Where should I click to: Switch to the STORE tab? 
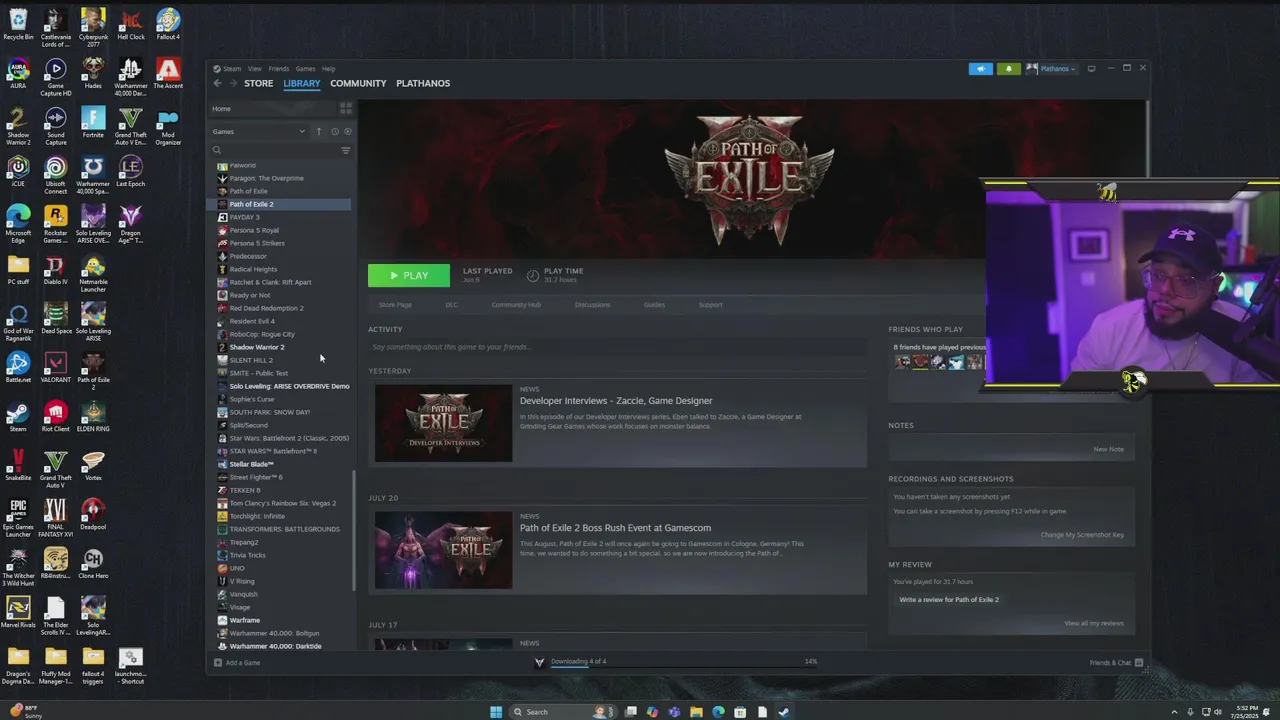coord(258,84)
